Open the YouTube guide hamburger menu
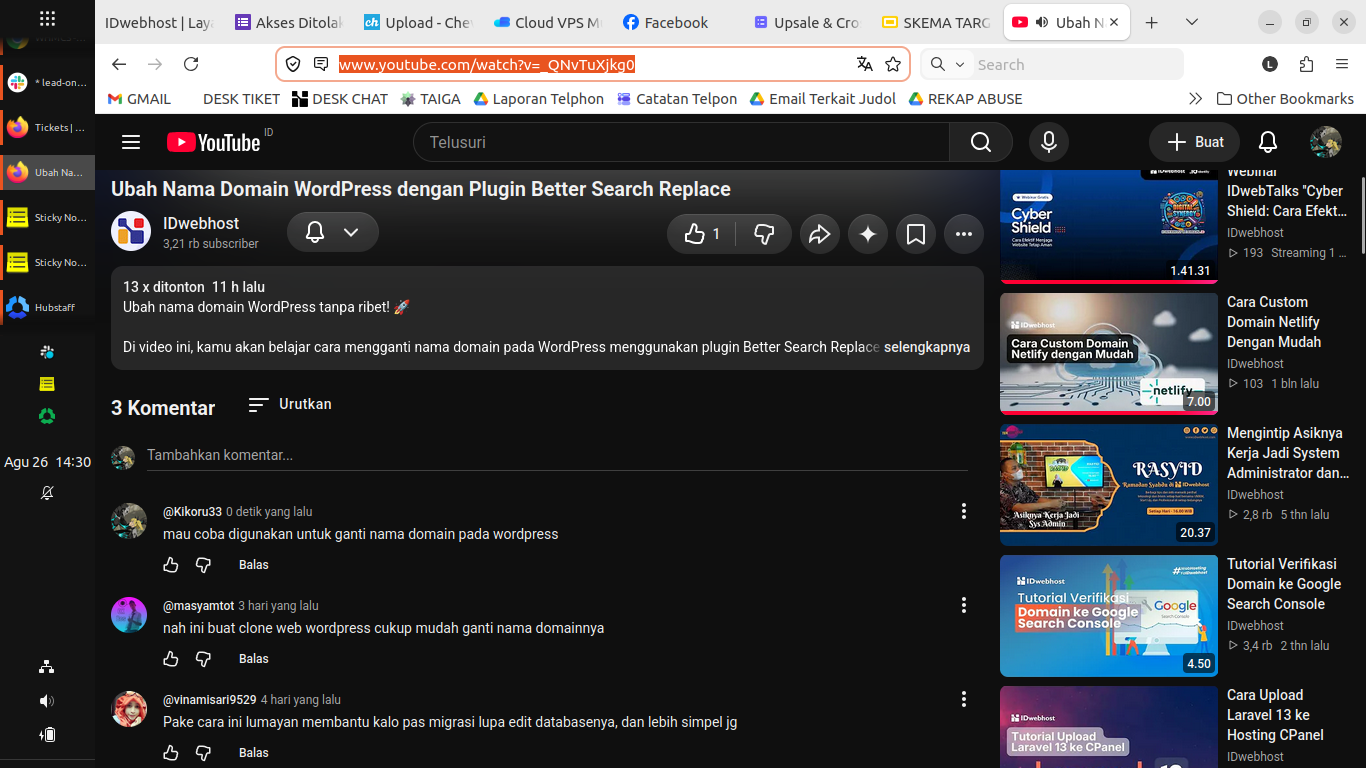This screenshot has width=1366, height=768. (x=131, y=142)
